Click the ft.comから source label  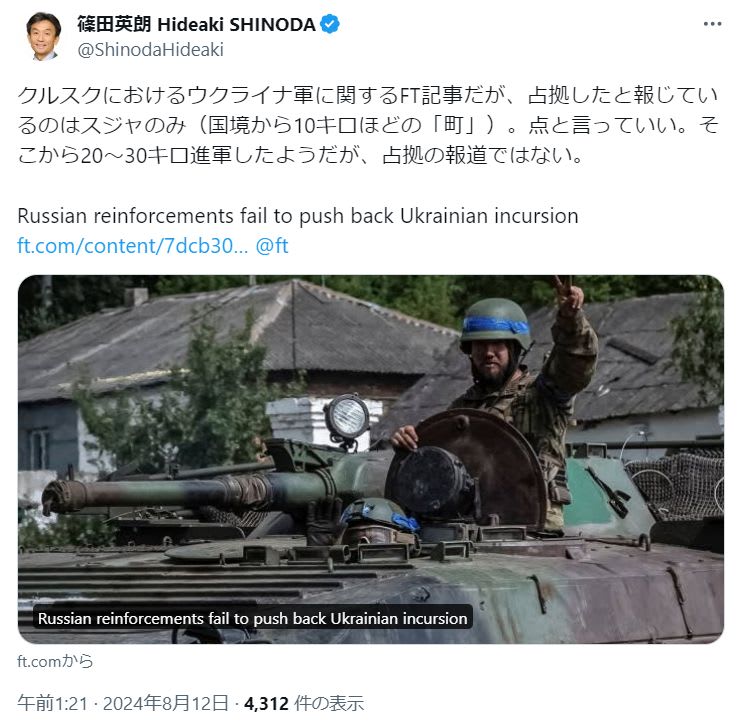point(55,661)
